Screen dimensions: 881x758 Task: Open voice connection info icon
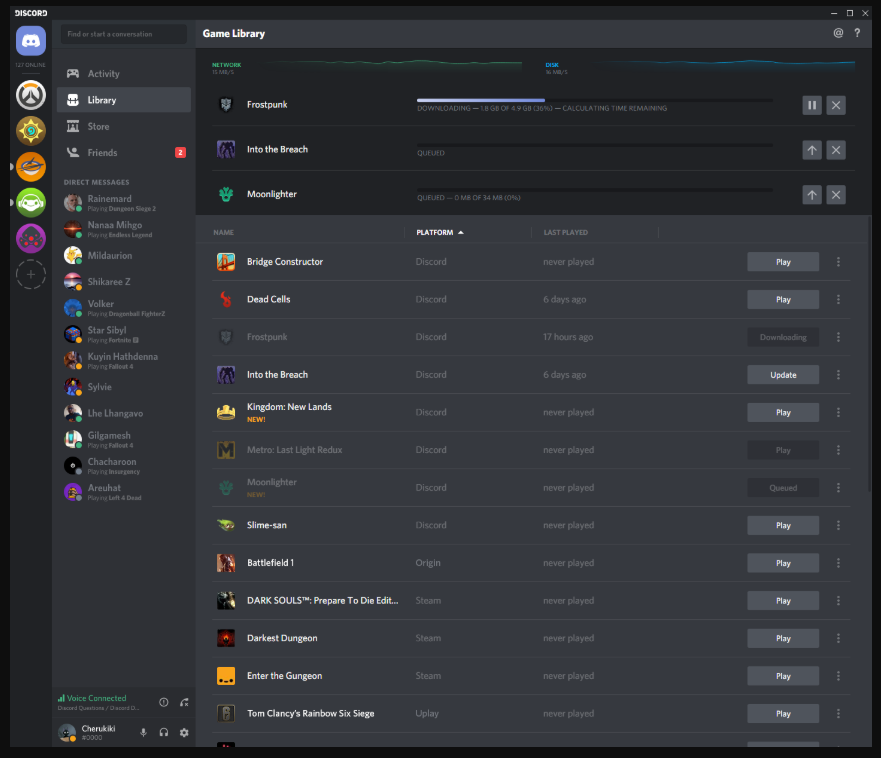tap(164, 702)
